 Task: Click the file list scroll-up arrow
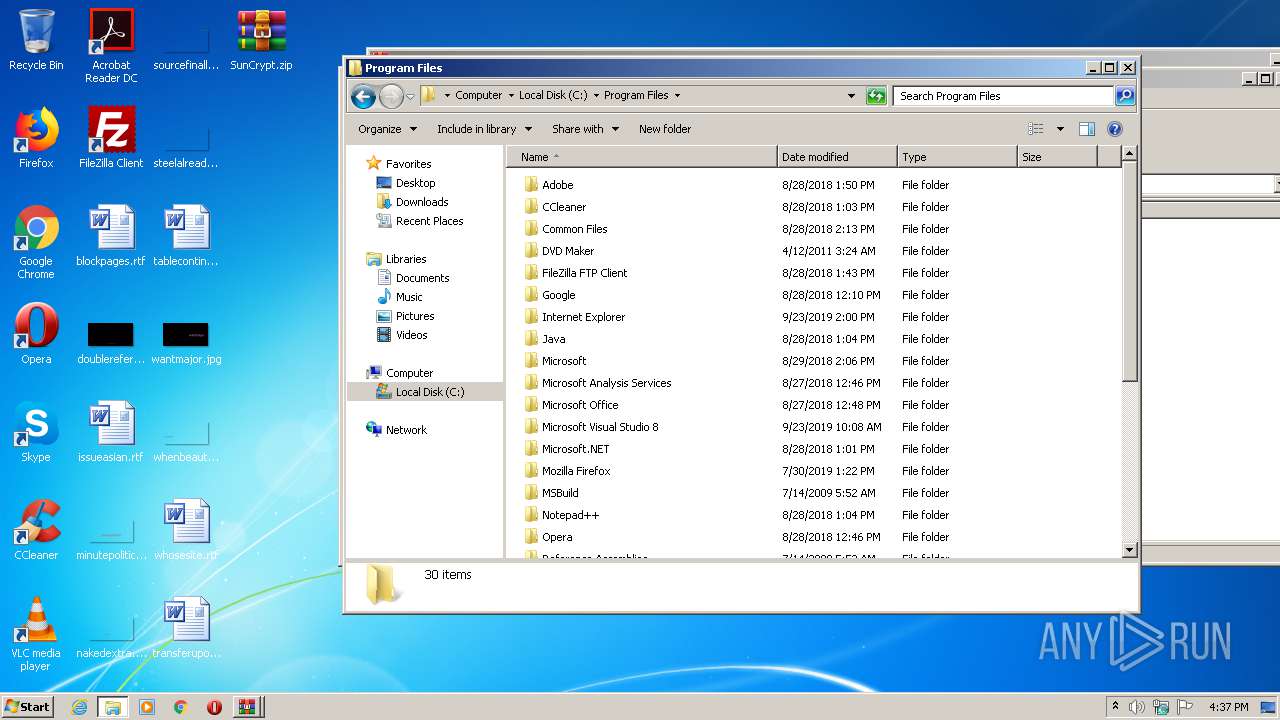coord(1129,154)
